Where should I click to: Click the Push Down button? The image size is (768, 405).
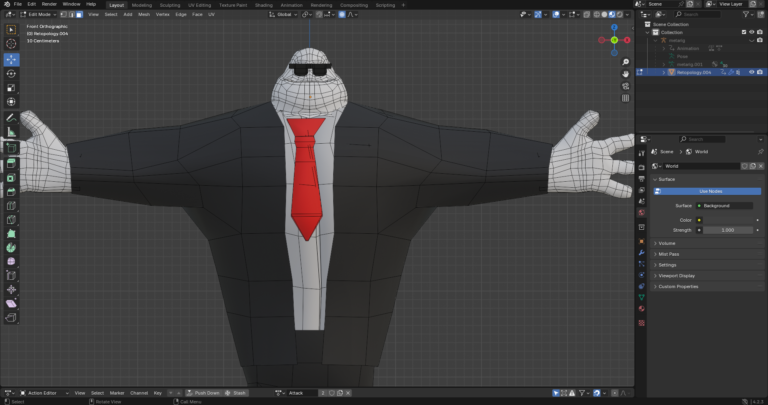(207, 393)
